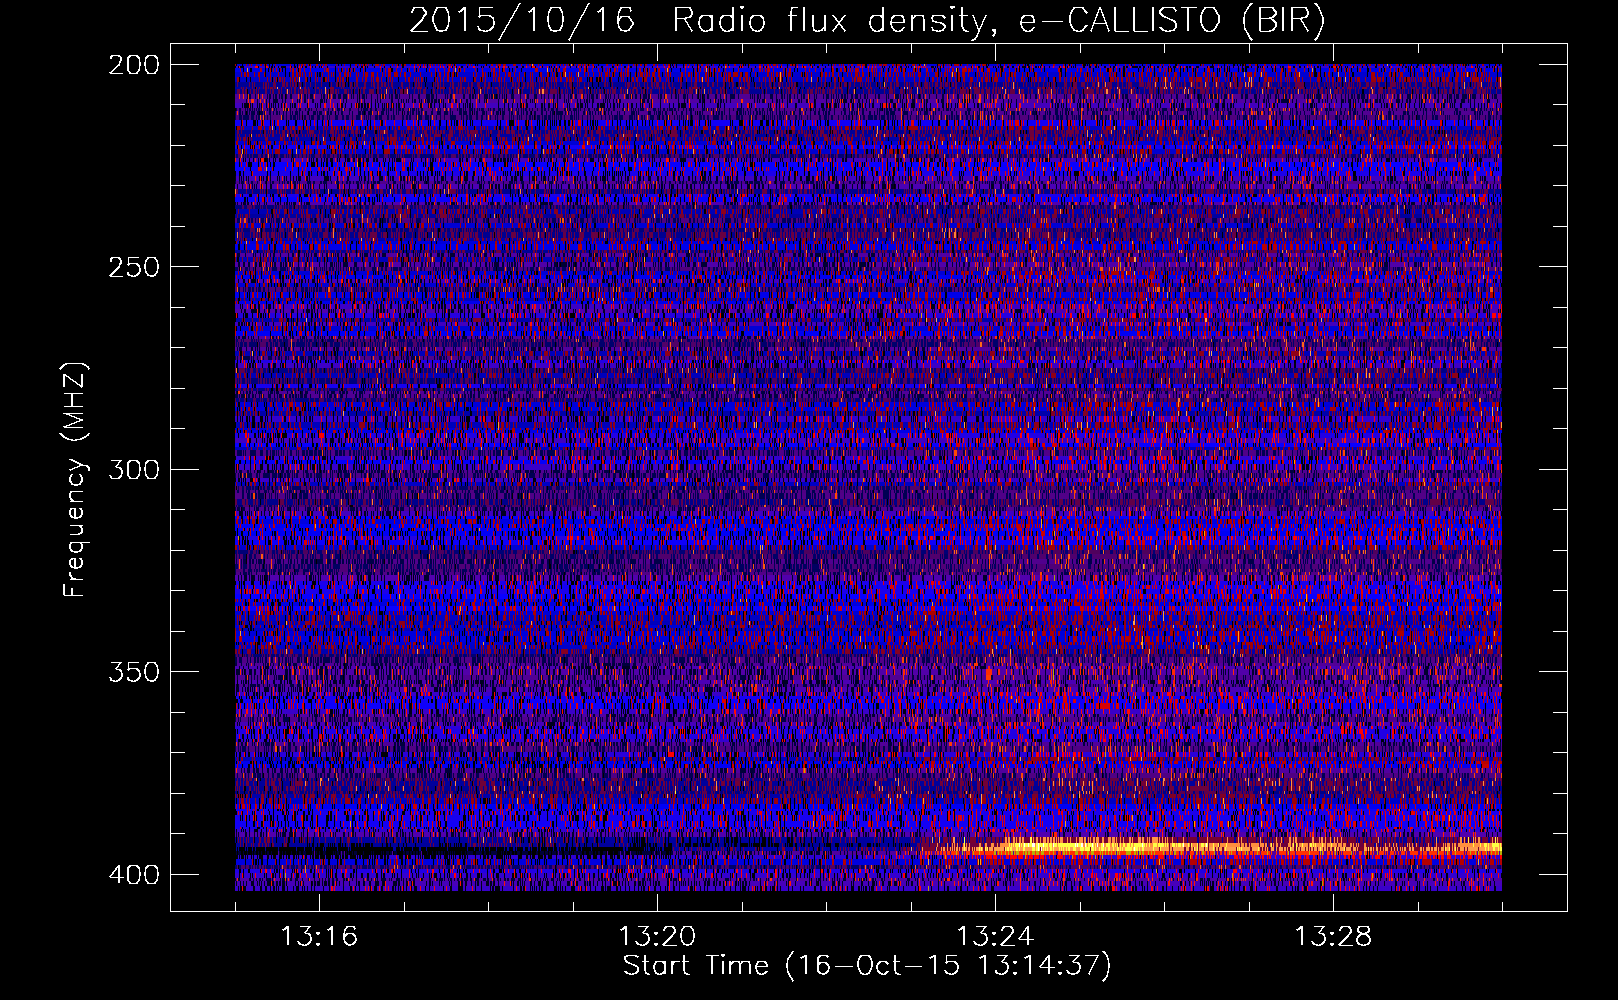The width and height of the screenshot is (1618, 1000).
Task: Click the "Frequency (MHZ)" axis label
Action: 75,479
